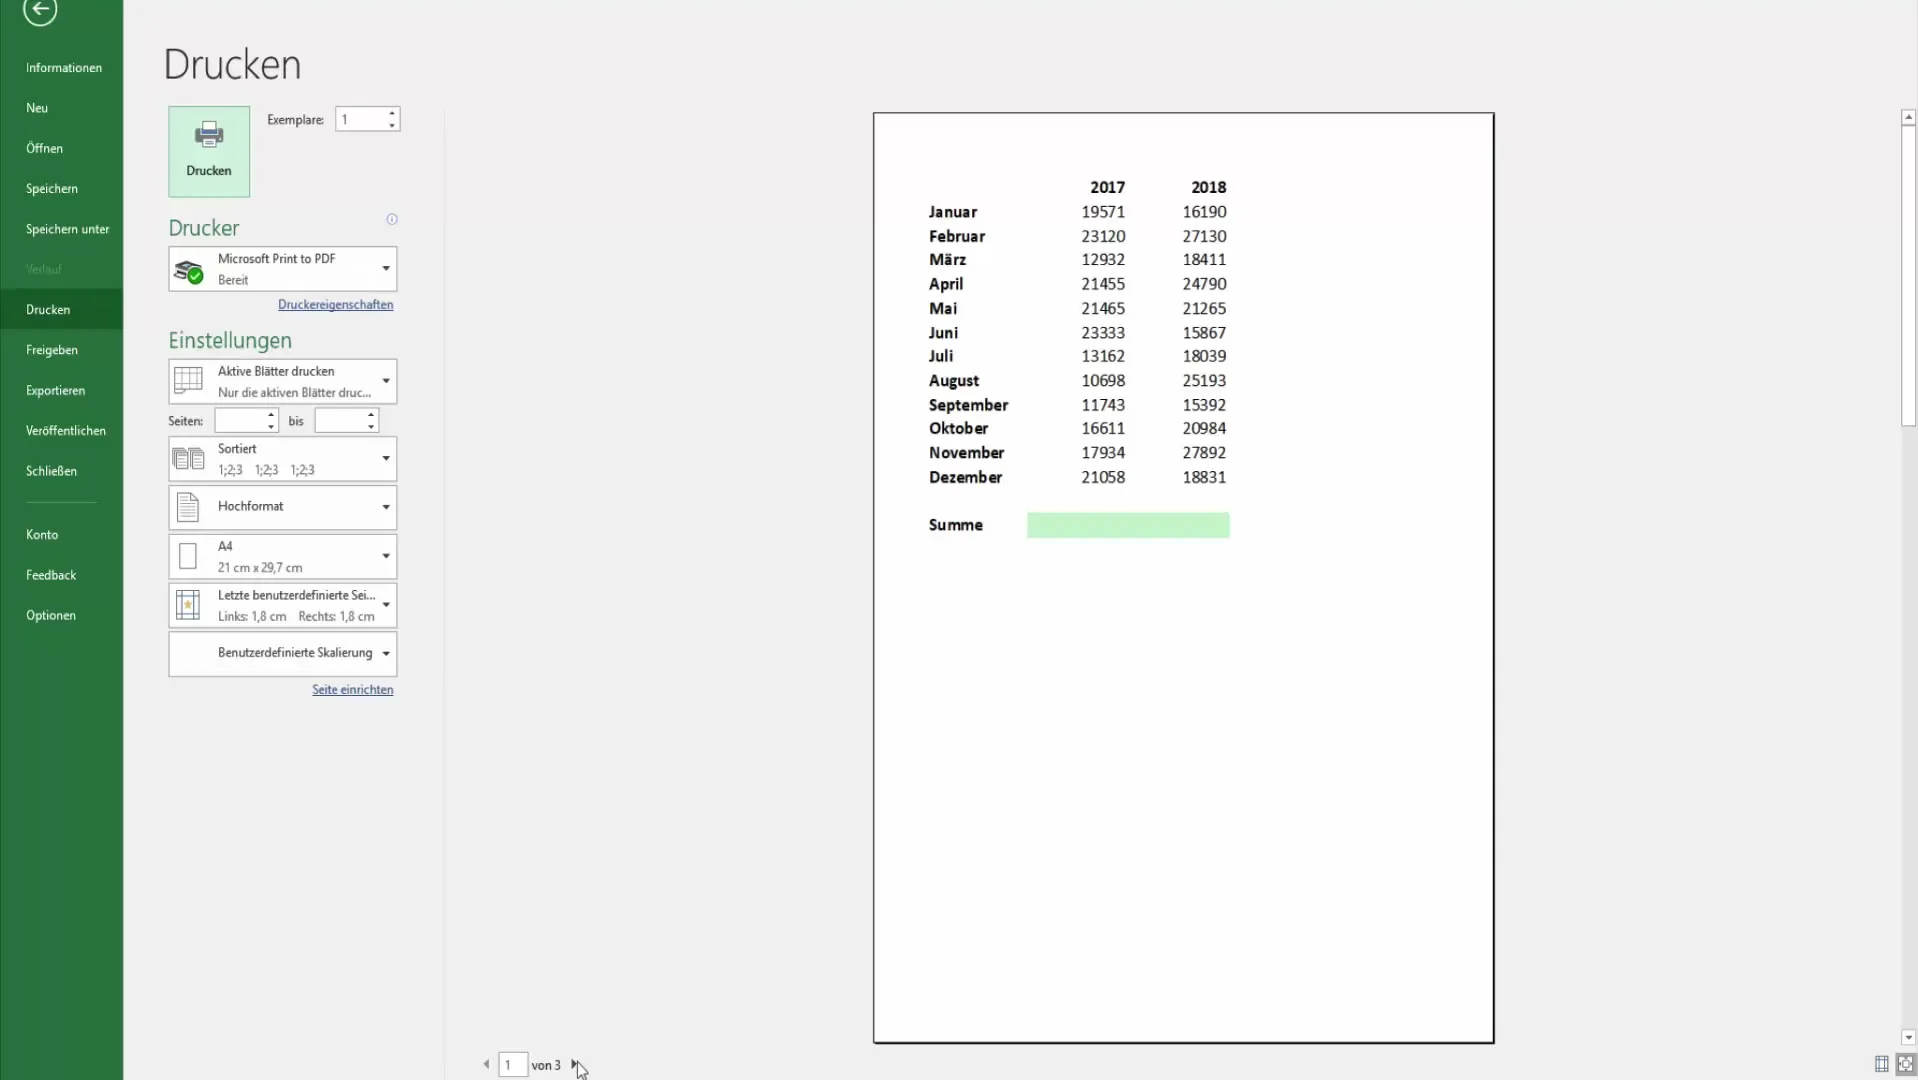This screenshot has height=1080, width=1918.
Task: Expand Aktive Blätter drucken dropdown
Action: (x=283, y=381)
